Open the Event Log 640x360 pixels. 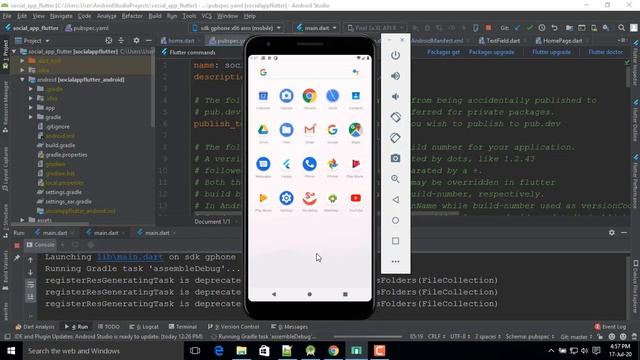pyautogui.click(x=610, y=327)
